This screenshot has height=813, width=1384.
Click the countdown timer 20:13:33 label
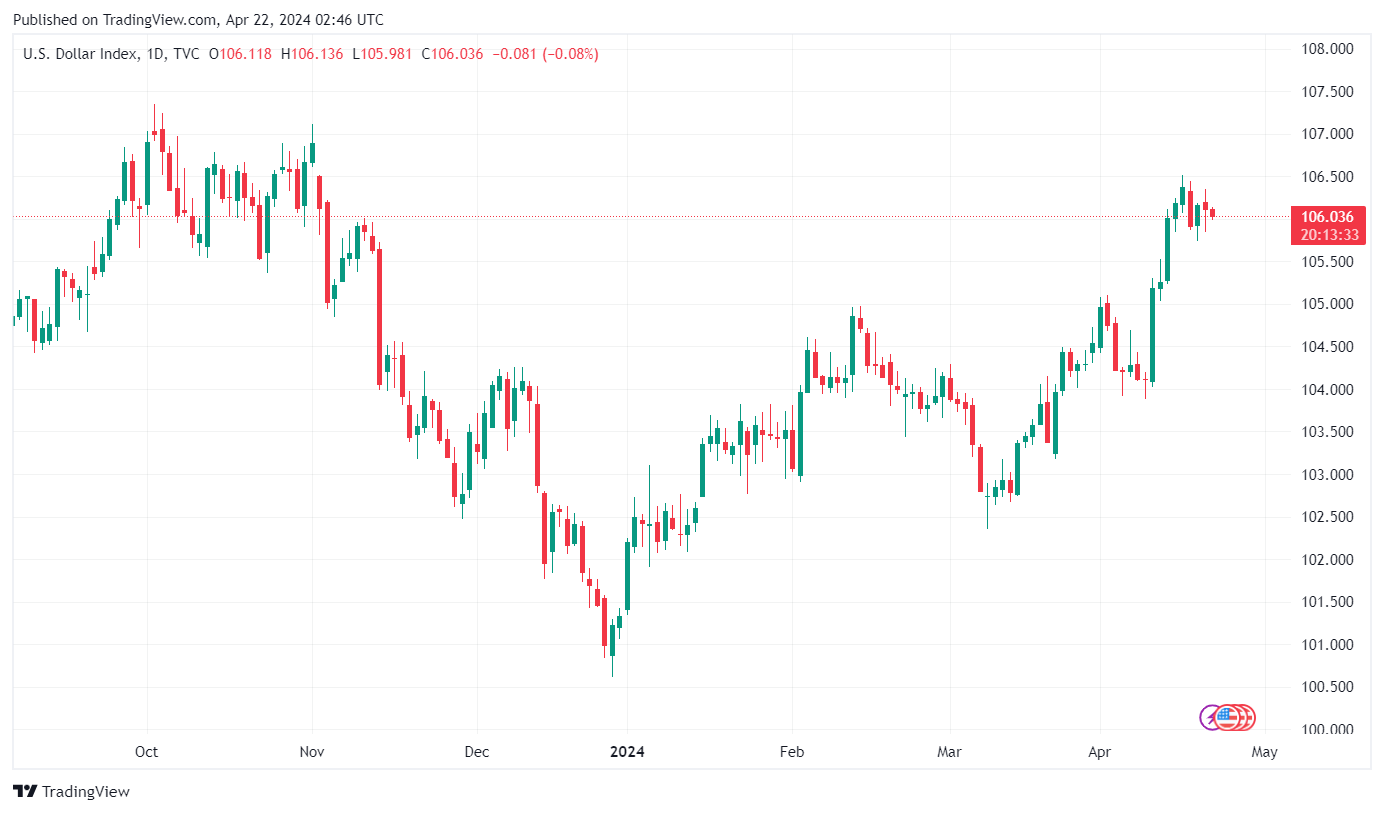click(1328, 235)
